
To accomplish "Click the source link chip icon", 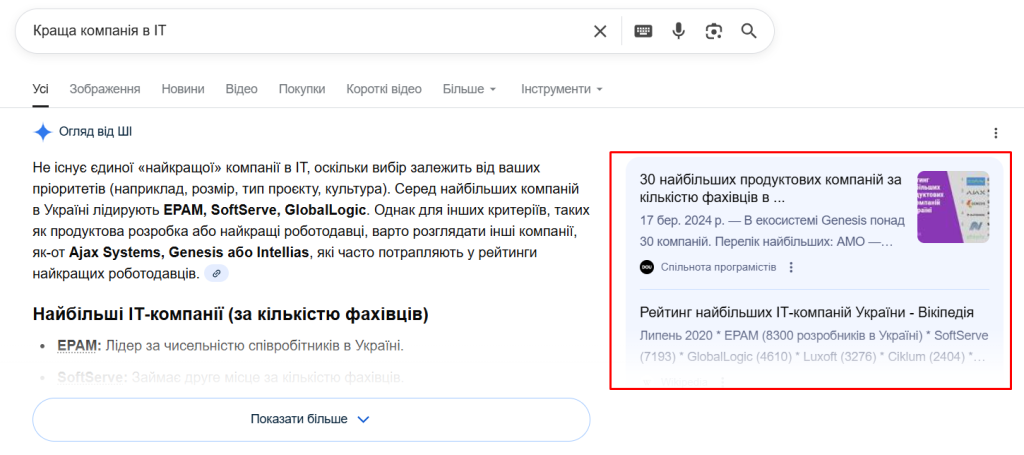I will pyautogui.click(x=216, y=273).
